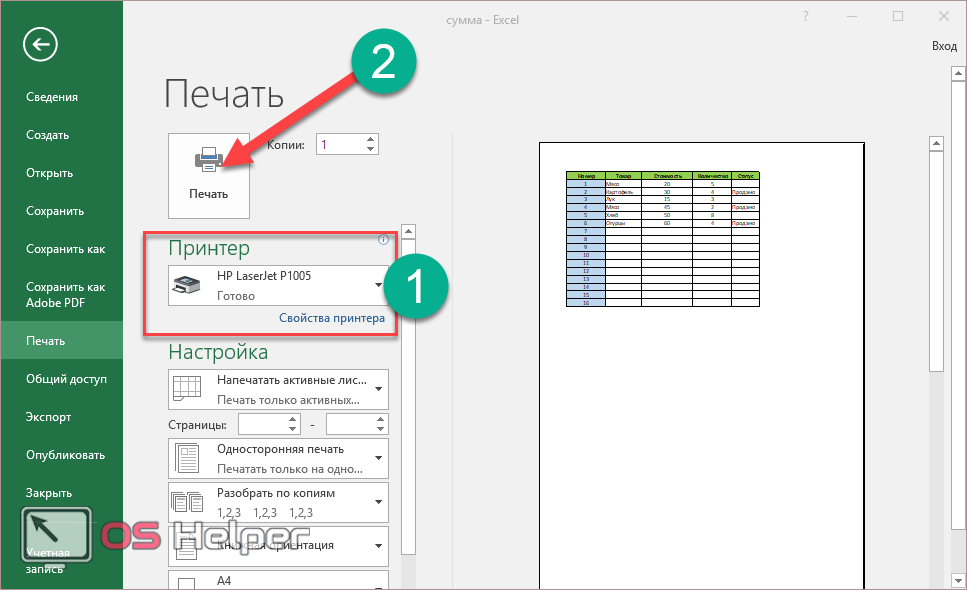Open the A4 paper size dropdown
Image resolution: width=967 pixels, height=590 pixels.
tap(278, 580)
